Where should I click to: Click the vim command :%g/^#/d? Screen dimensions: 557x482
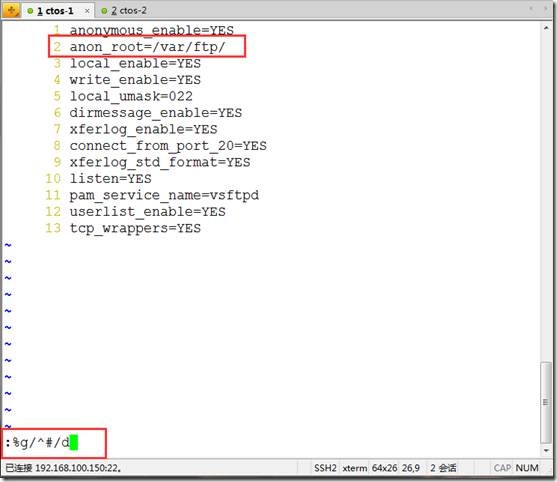37,443
